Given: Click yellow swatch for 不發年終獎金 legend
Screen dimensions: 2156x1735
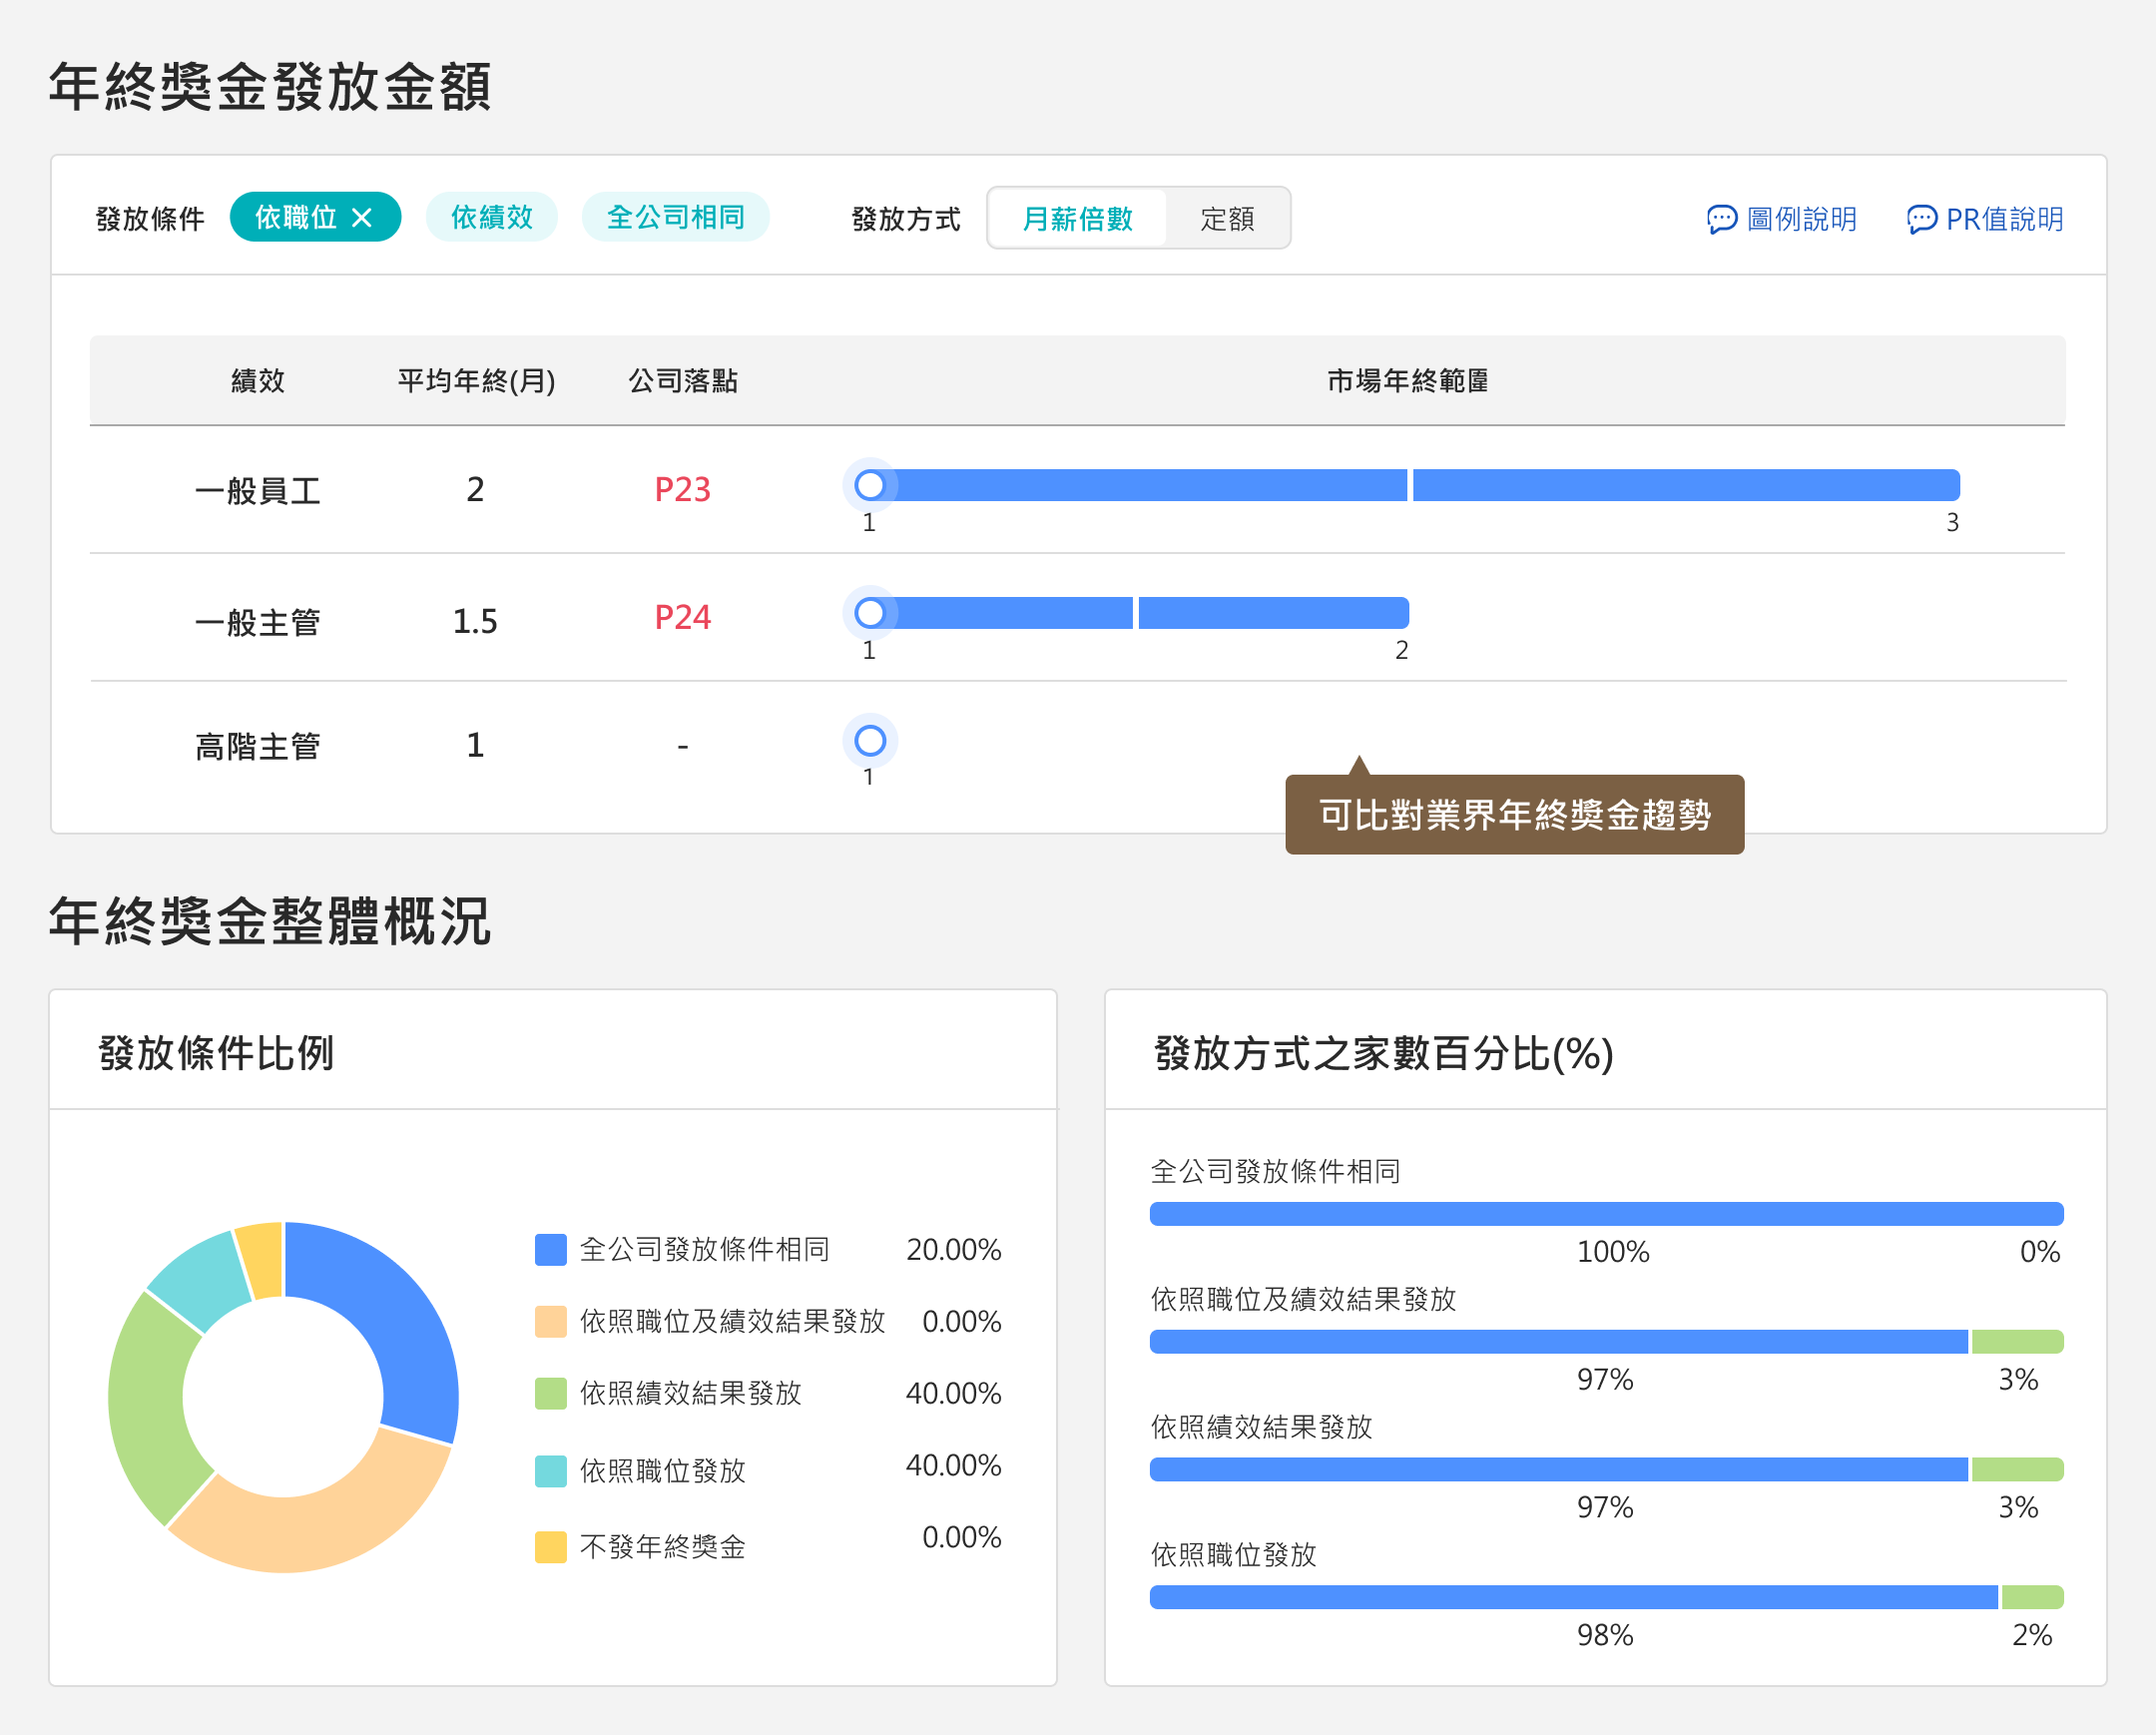Looking at the screenshot, I should click(x=550, y=1547).
